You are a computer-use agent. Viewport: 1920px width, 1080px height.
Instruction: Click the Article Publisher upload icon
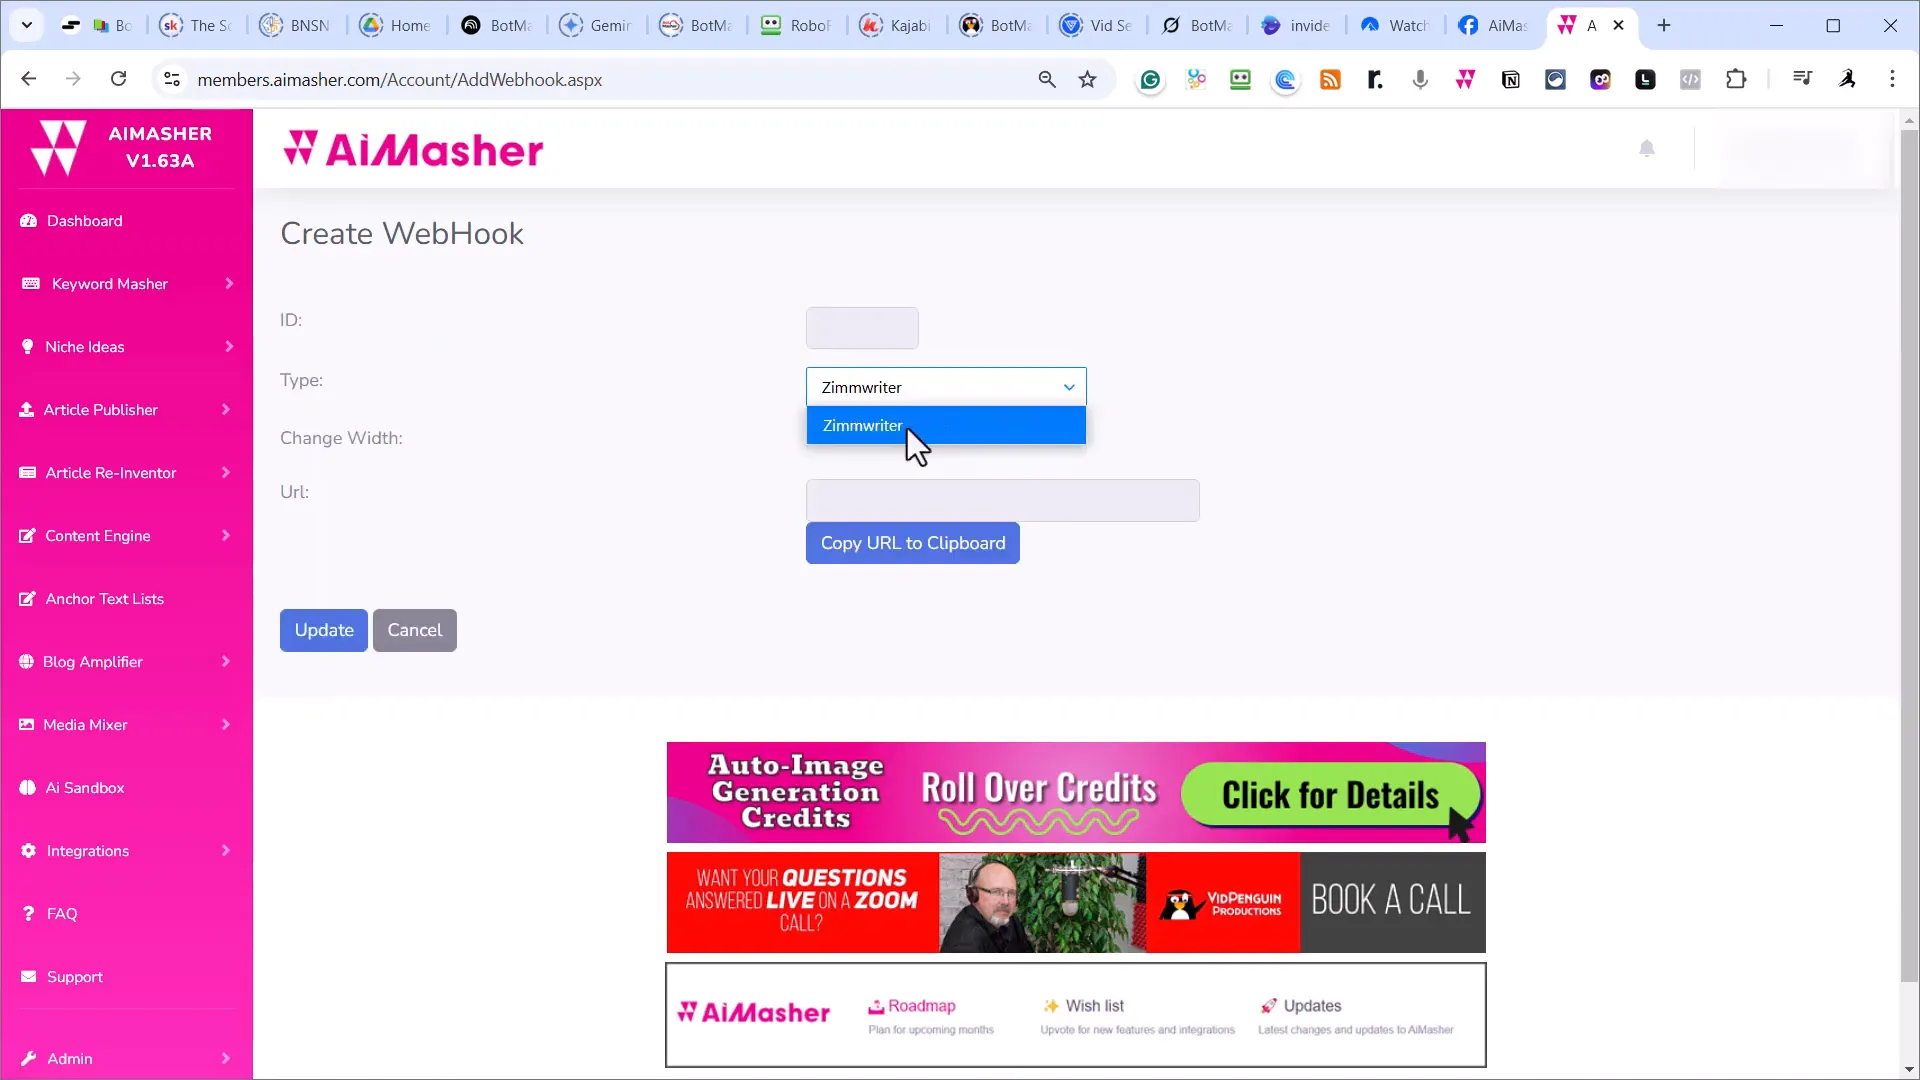(27, 410)
